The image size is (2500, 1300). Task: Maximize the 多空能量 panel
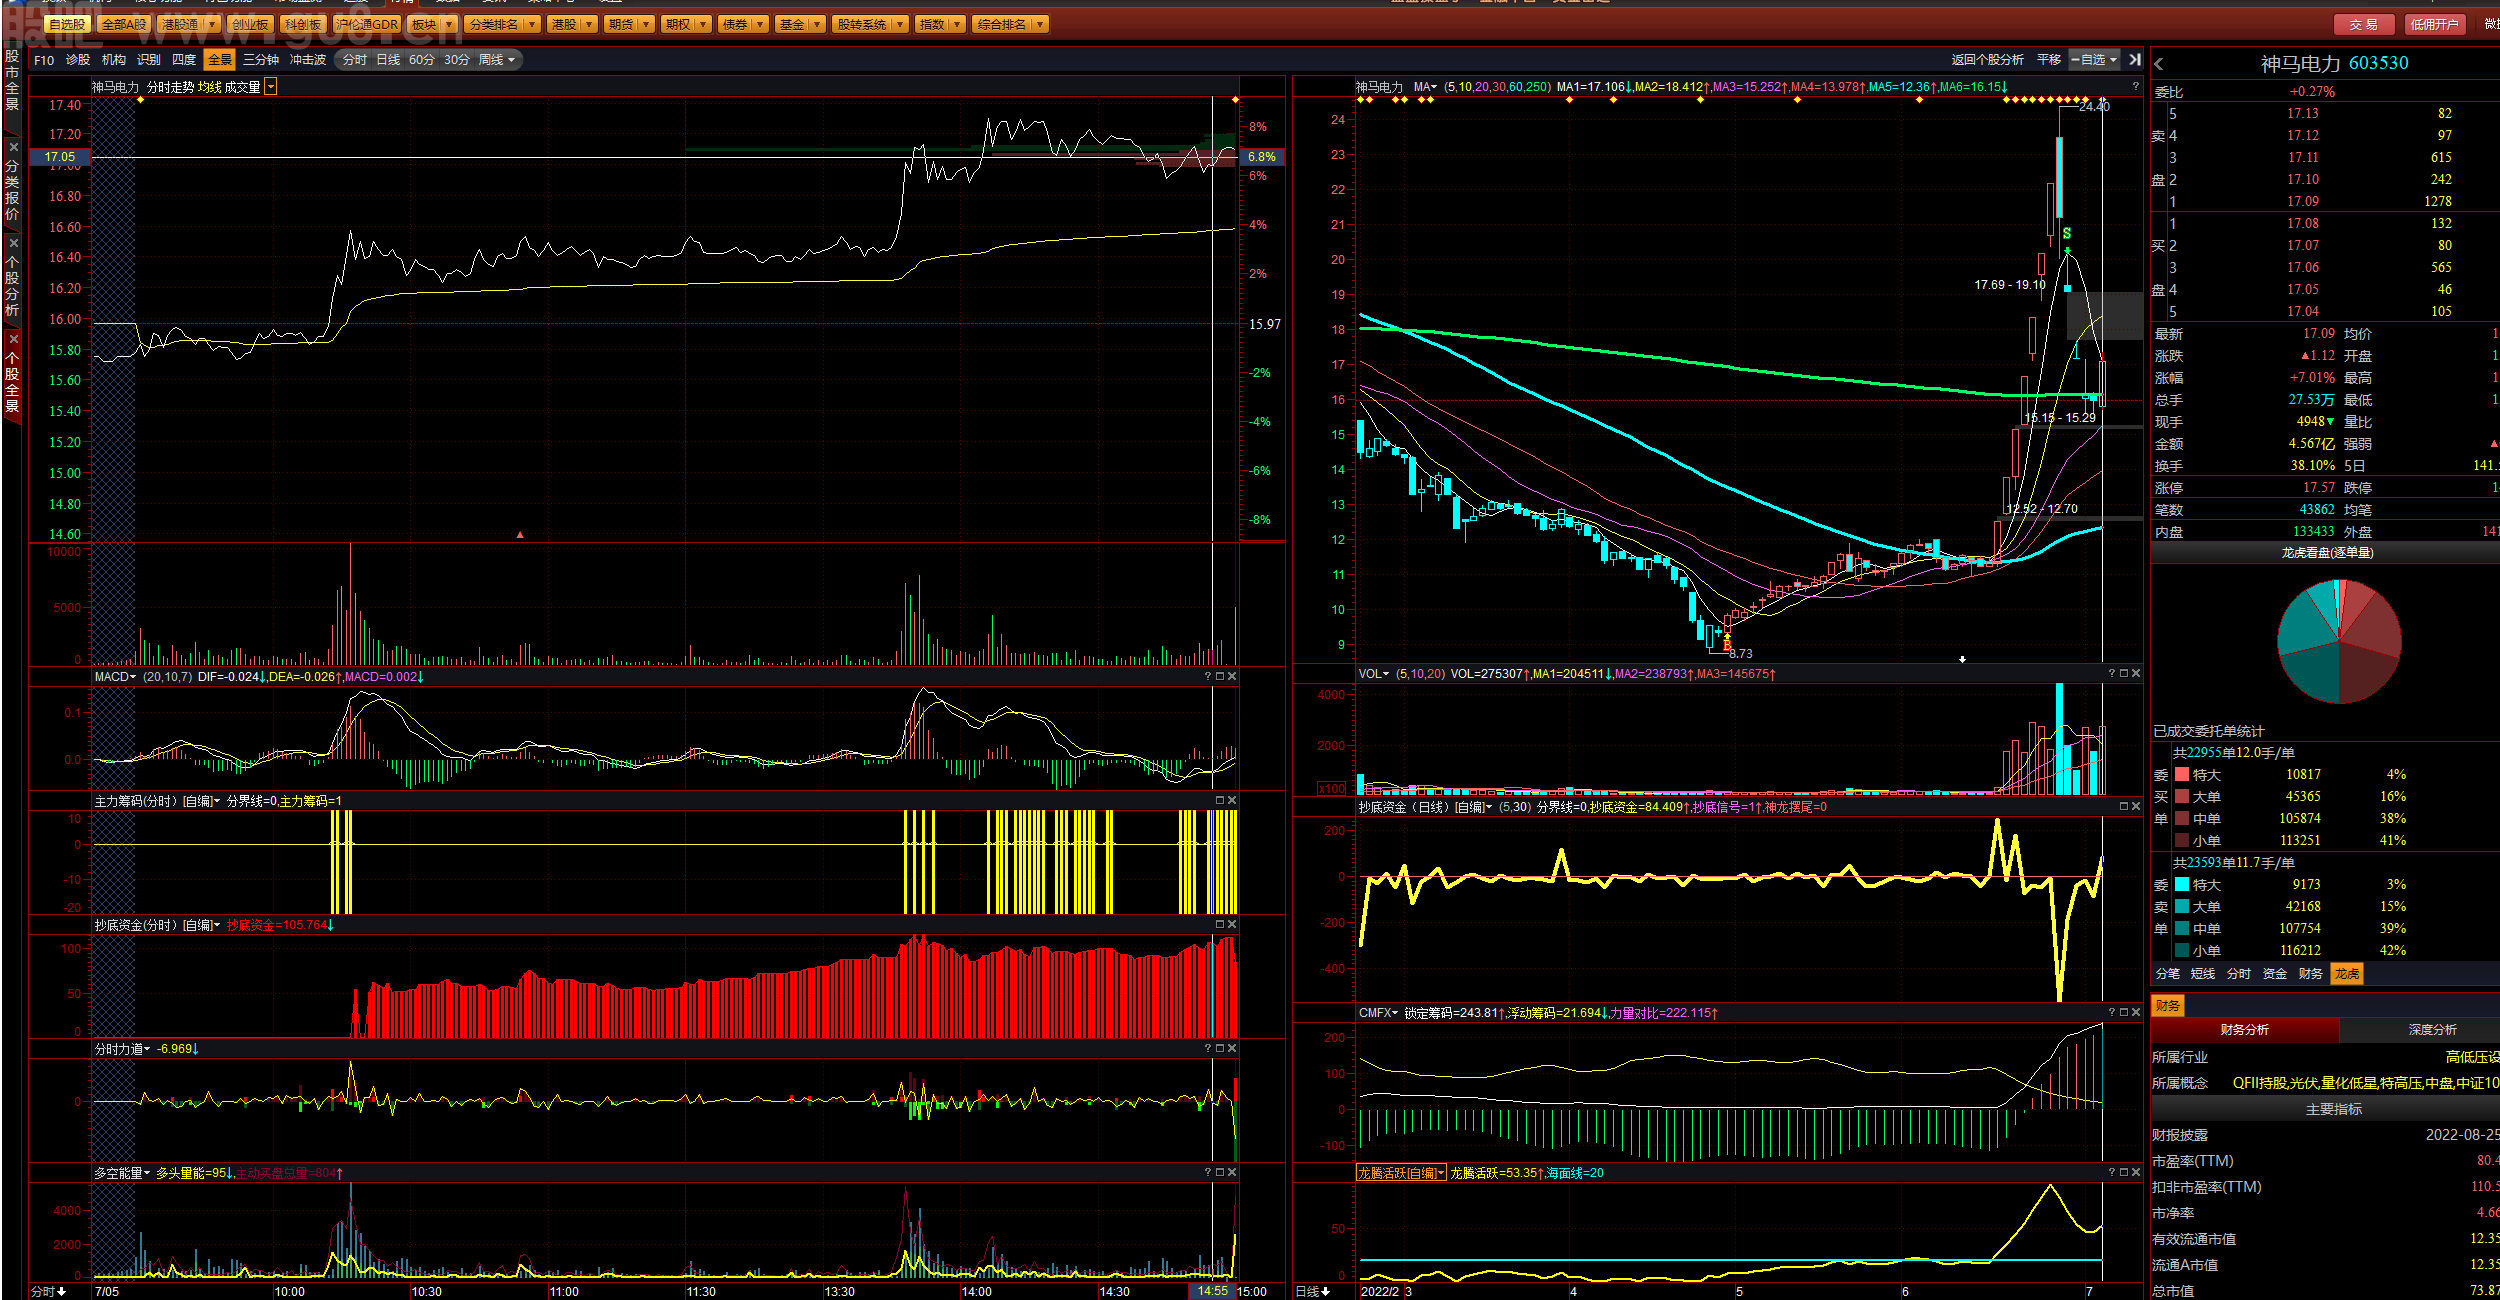click(x=1220, y=1173)
